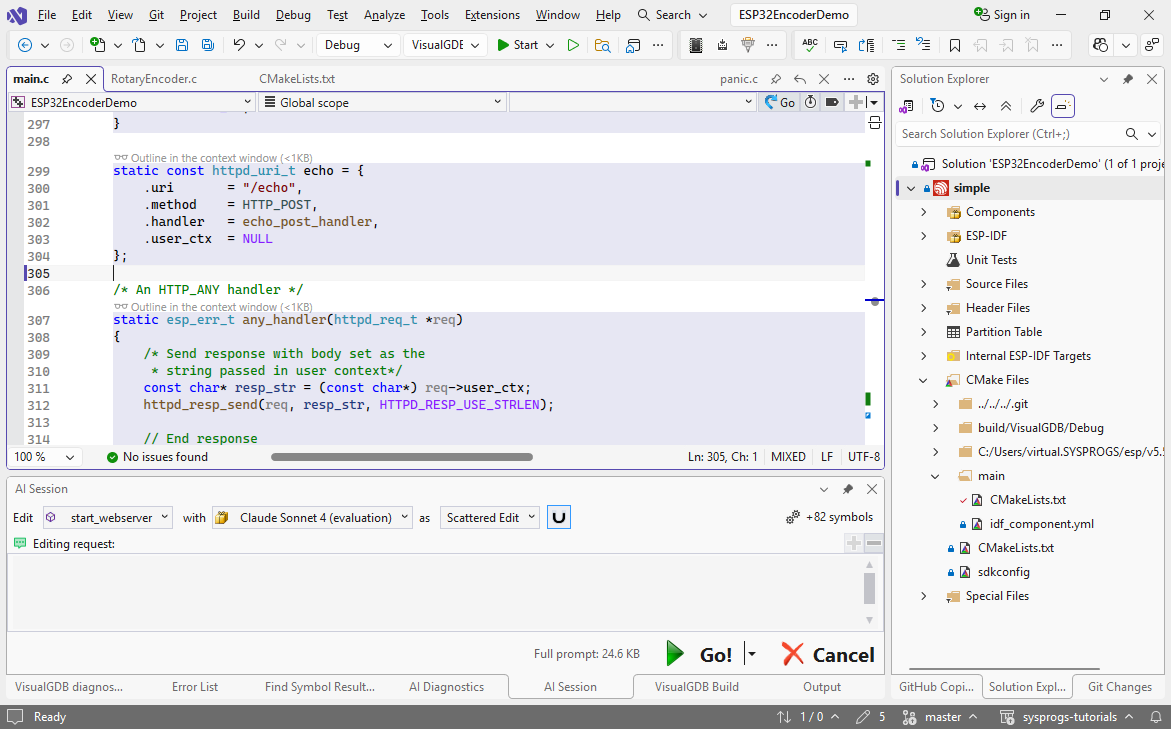Click the editor horizontal scrollbar thumb
Image resolution: width=1171 pixels, height=730 pixels.
point(401,457)
